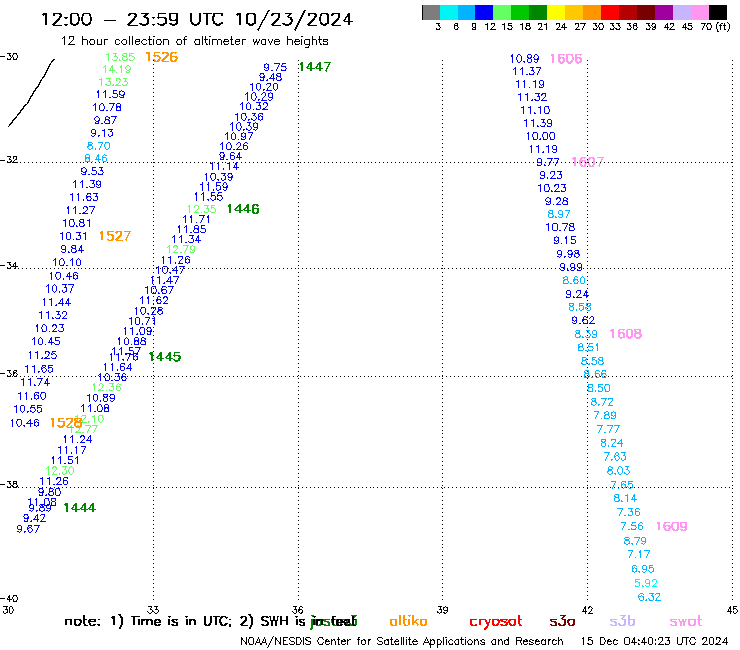
Task: Click the timestamp '15 Dec 04:40:23 UTC 2024'
Action: tap(654, 642)
